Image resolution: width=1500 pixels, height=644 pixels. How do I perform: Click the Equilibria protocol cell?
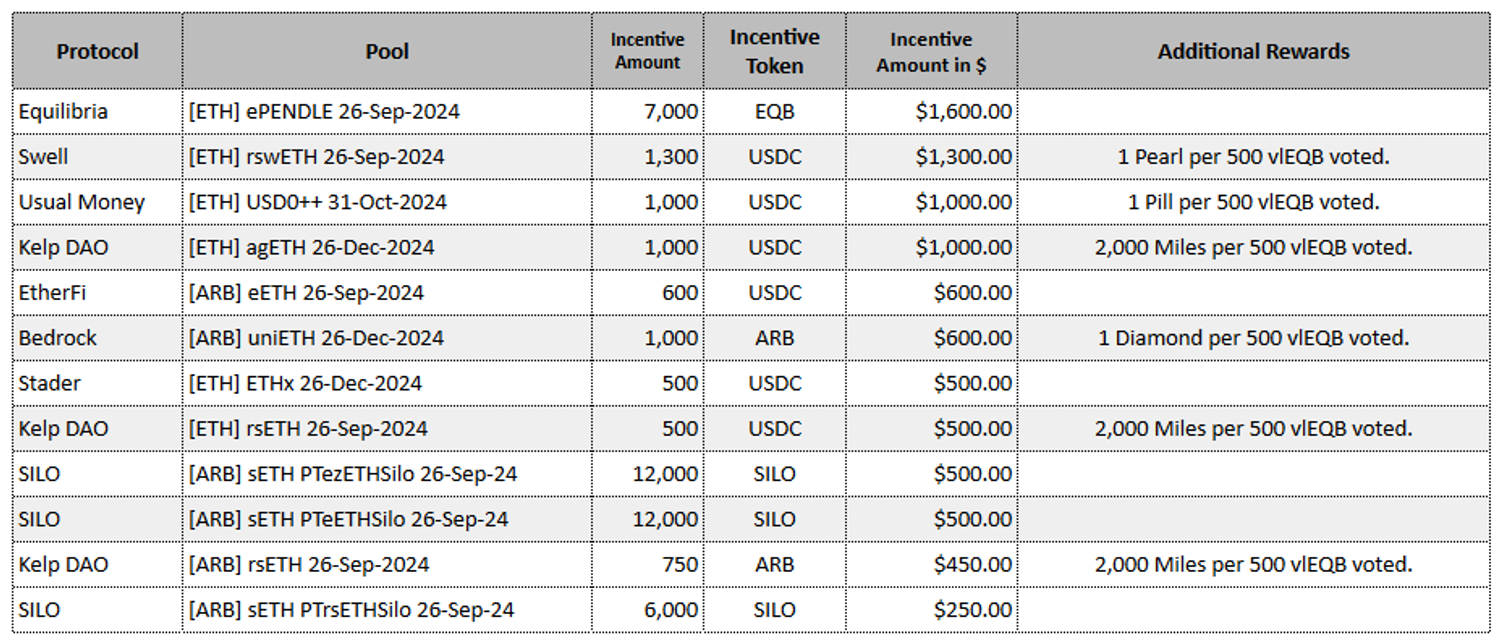coord(63,111)
